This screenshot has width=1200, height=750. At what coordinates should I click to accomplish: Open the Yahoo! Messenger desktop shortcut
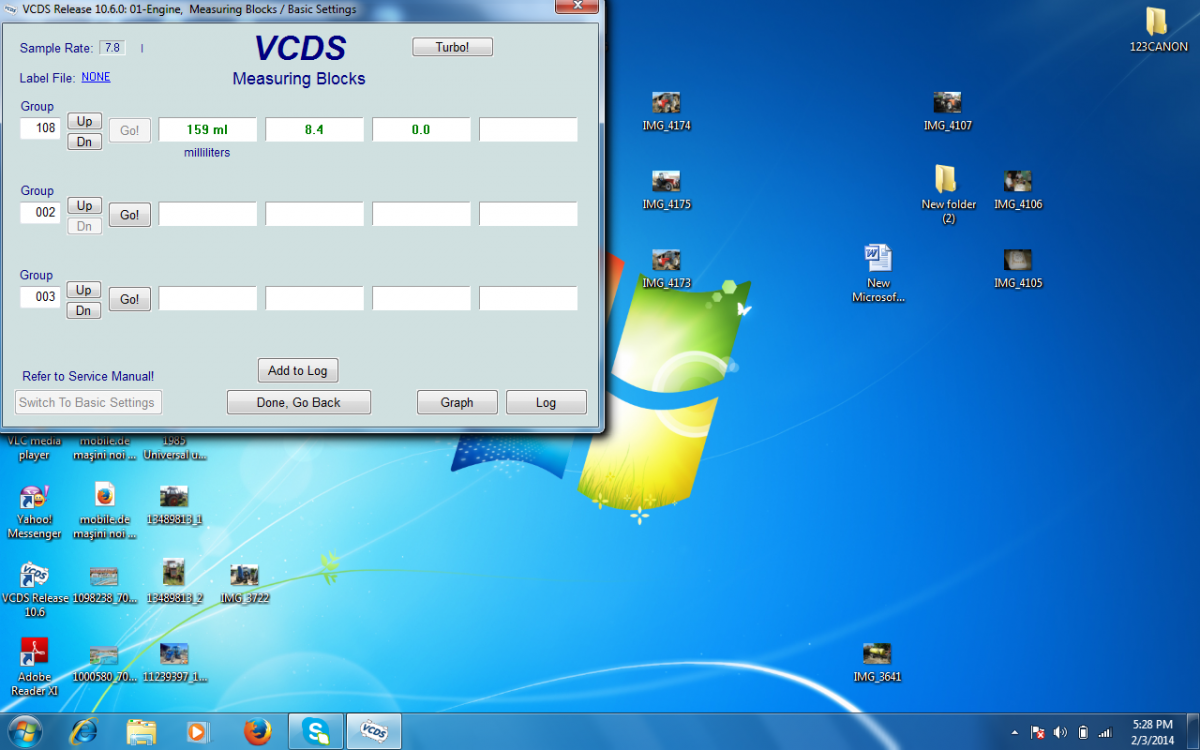point(34,511)
